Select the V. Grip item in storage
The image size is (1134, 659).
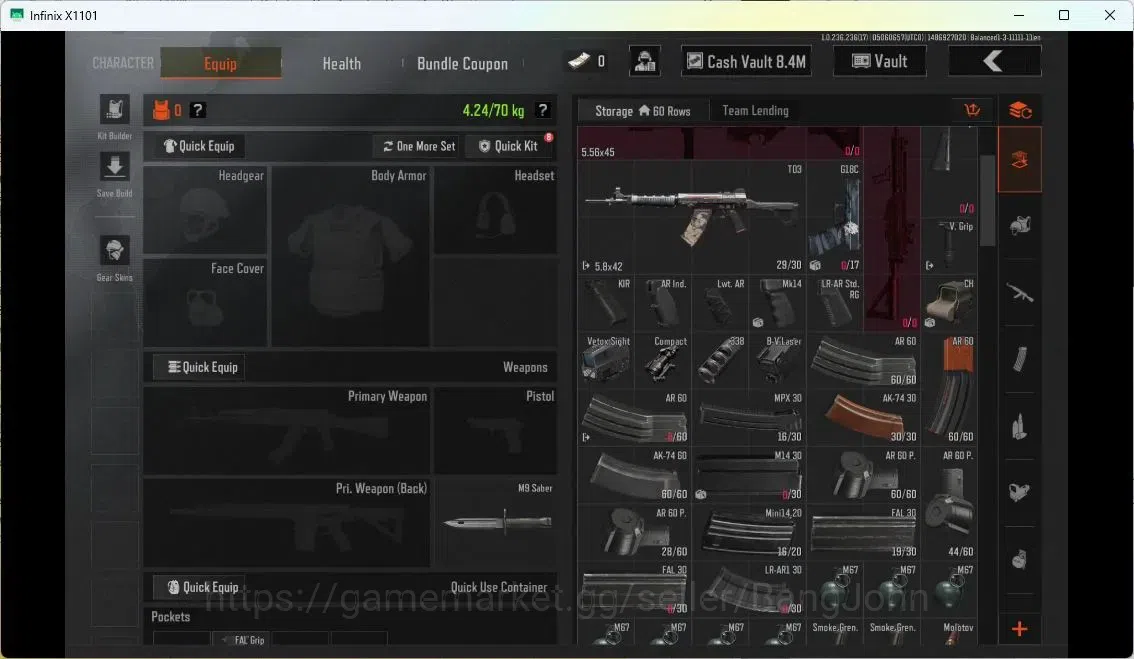[950, 246]
